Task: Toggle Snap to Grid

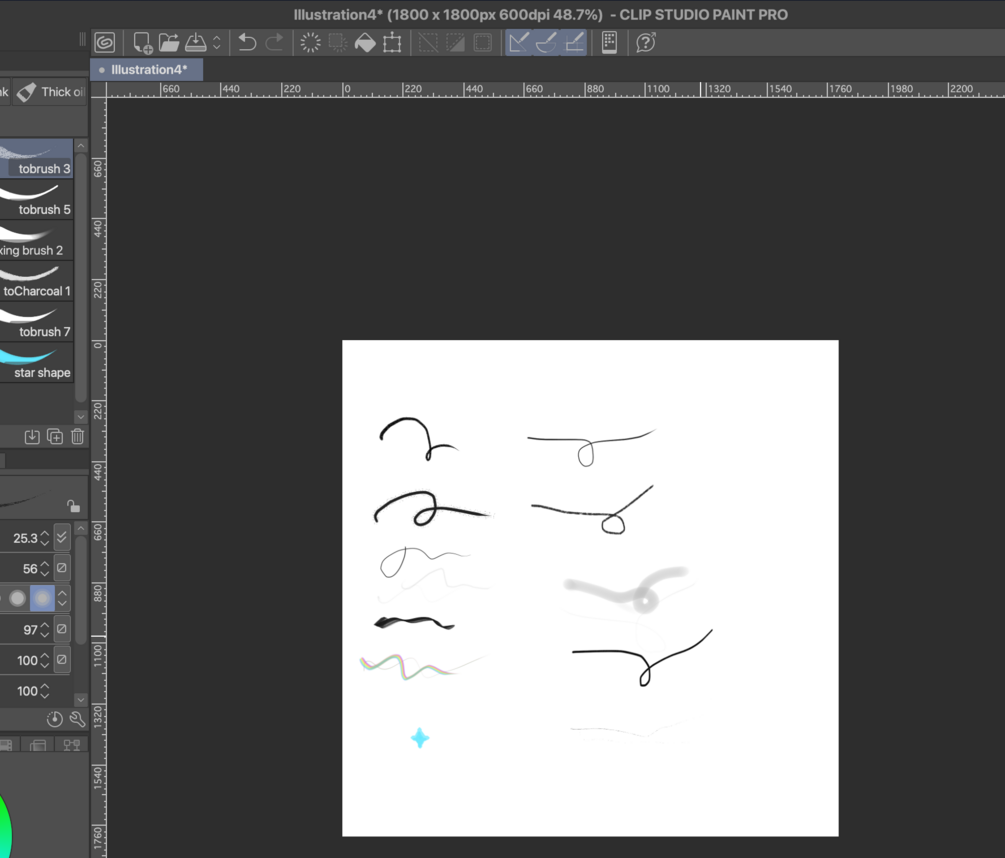Action: tap(574, 42)
